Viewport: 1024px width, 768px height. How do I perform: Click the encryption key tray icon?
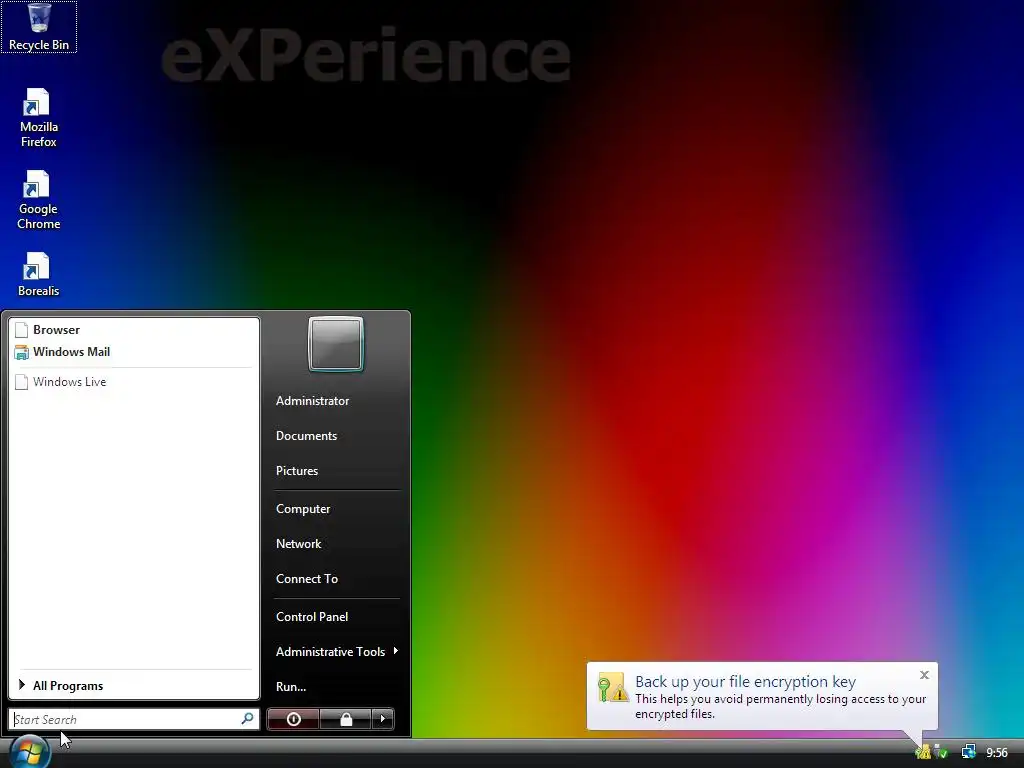point(923,753)
